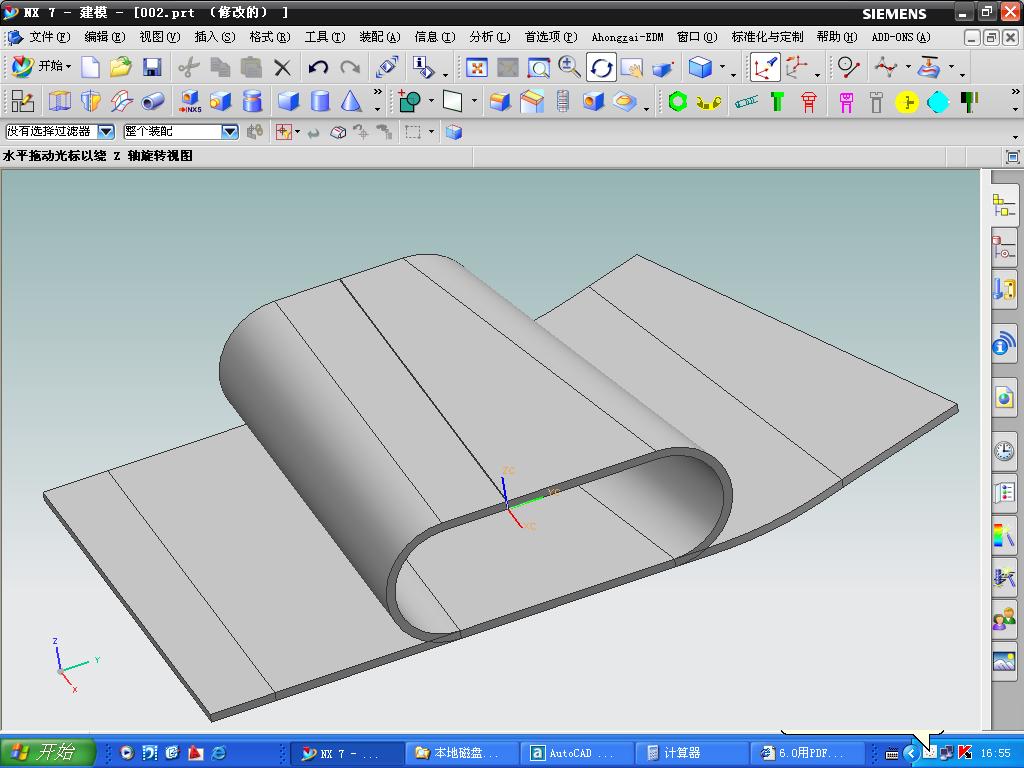
Task: Click the green hex nut icon
Action: pyautogui.click(x=678, y=101)
